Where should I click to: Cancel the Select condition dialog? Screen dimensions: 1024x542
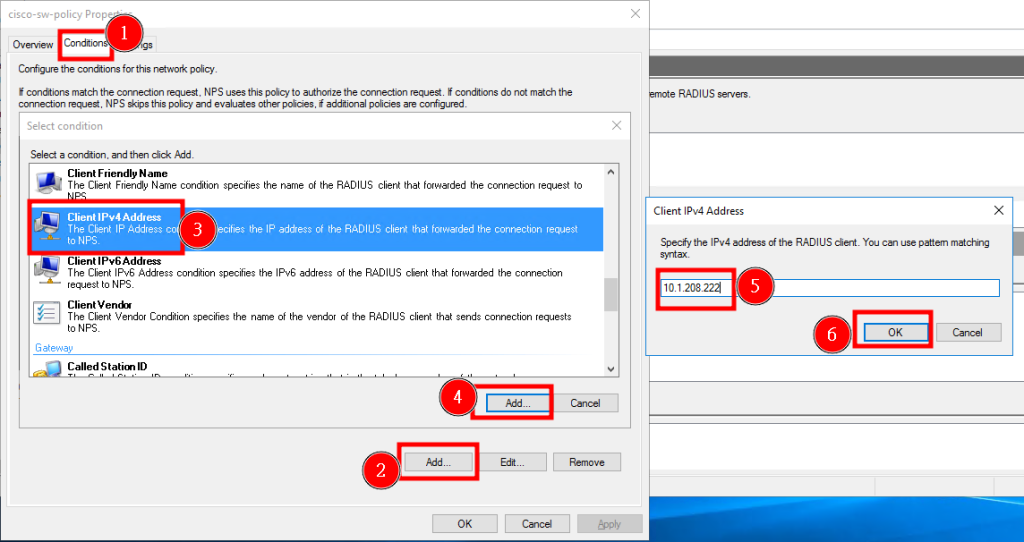[584, 403]
